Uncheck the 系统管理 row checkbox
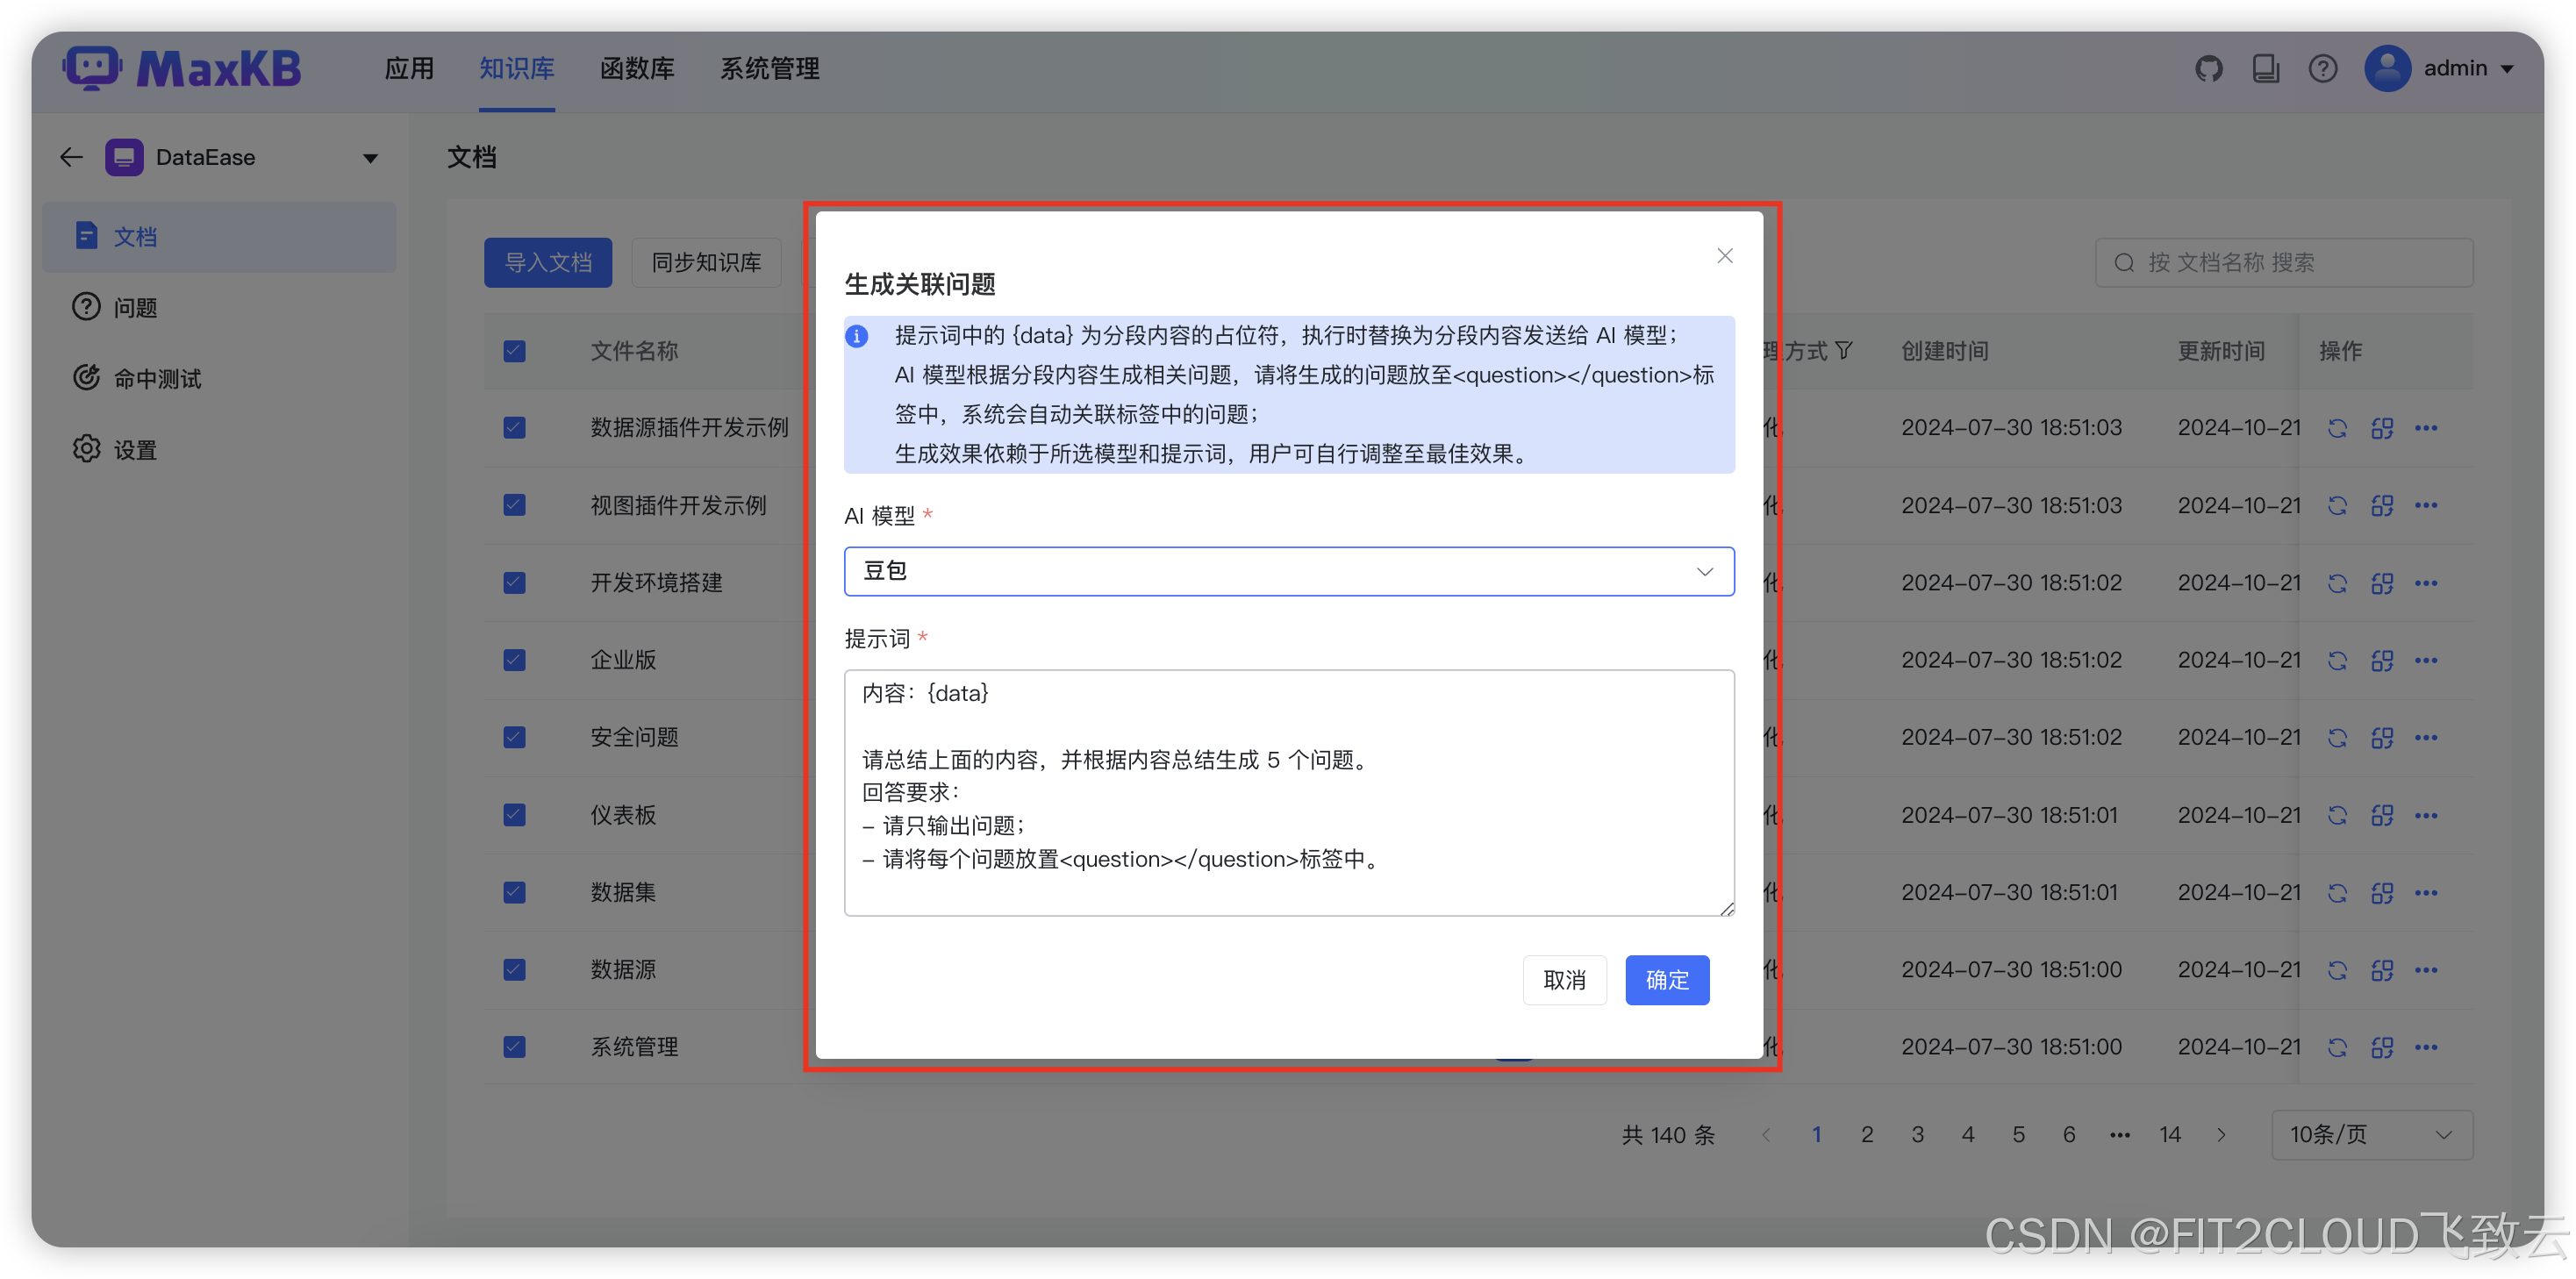The height and width of the screenshot is (1279, 2576). coord(514,1046)
